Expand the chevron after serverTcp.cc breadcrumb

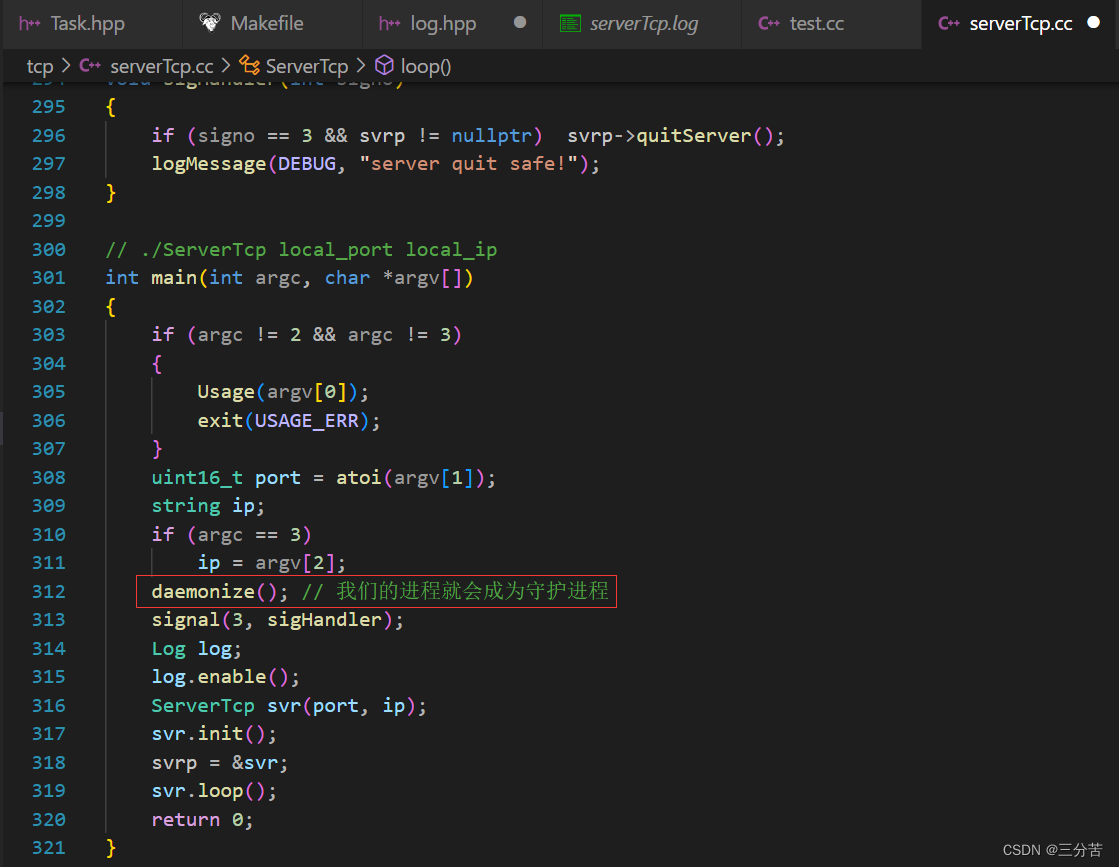coord(226,66)
